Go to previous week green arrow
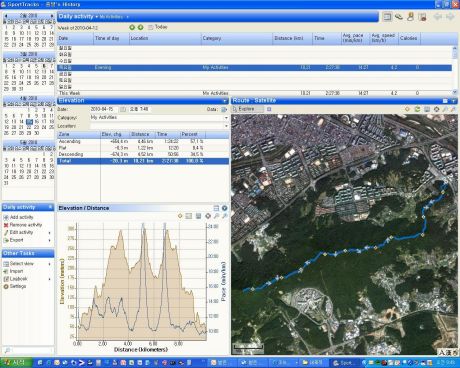Screen dimensions: 460x368 [x=132, y=27]
